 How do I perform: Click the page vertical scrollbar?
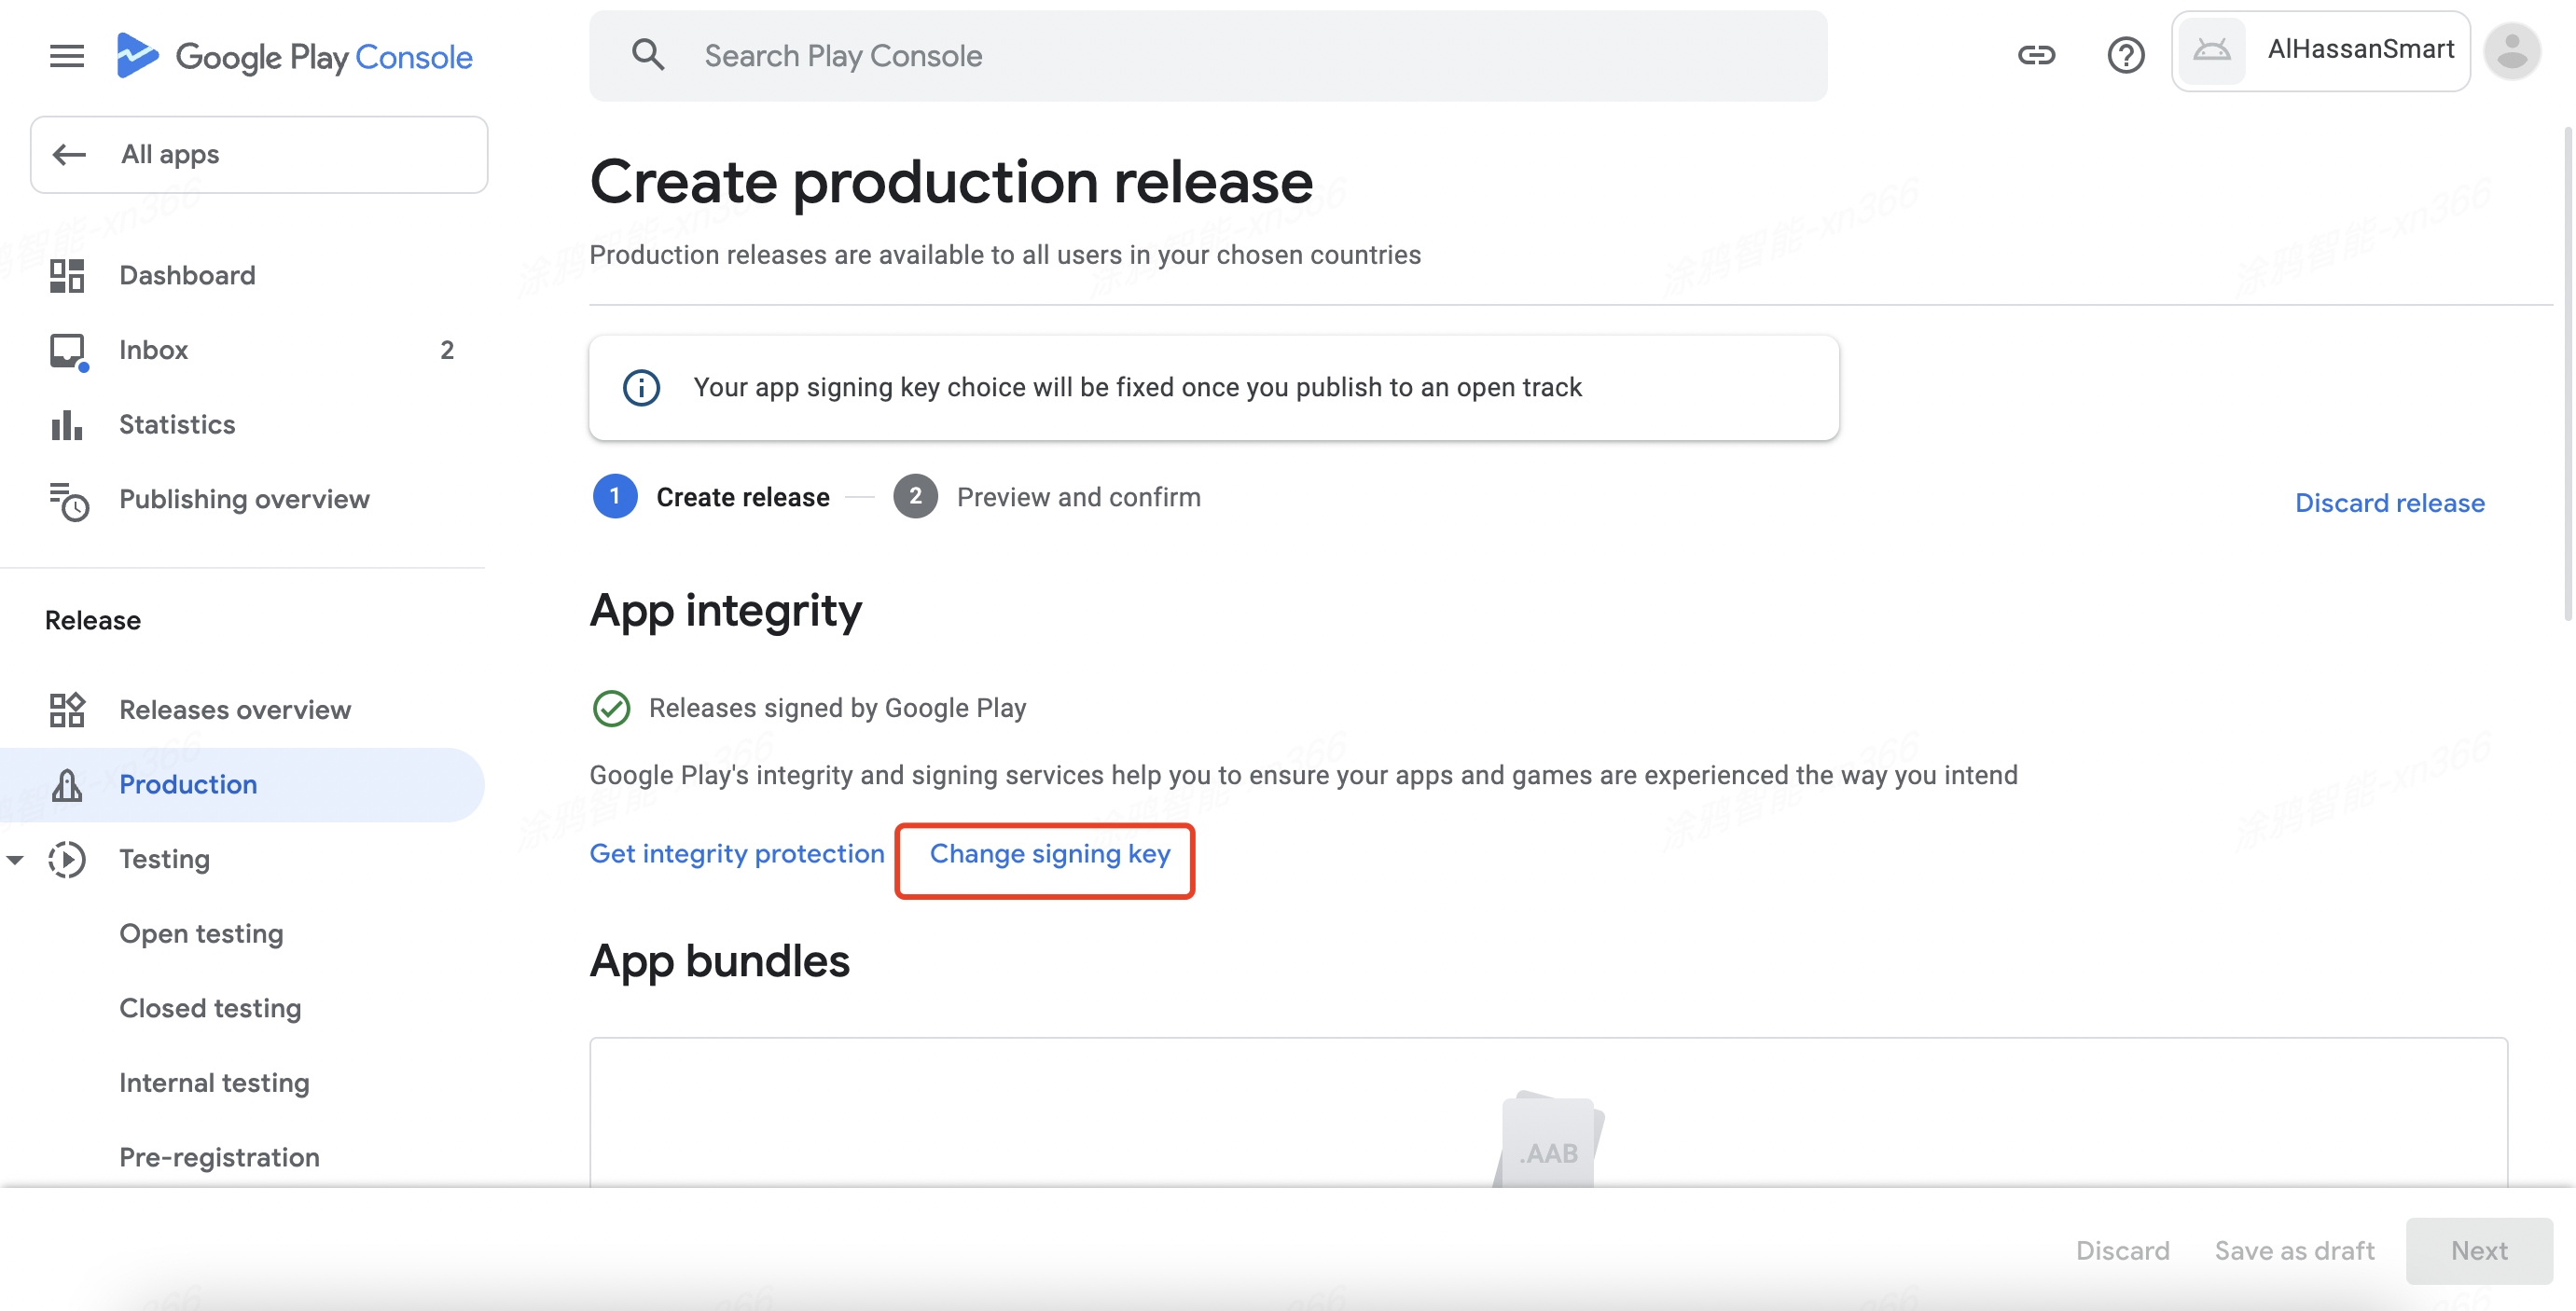tap(2566, 375)
